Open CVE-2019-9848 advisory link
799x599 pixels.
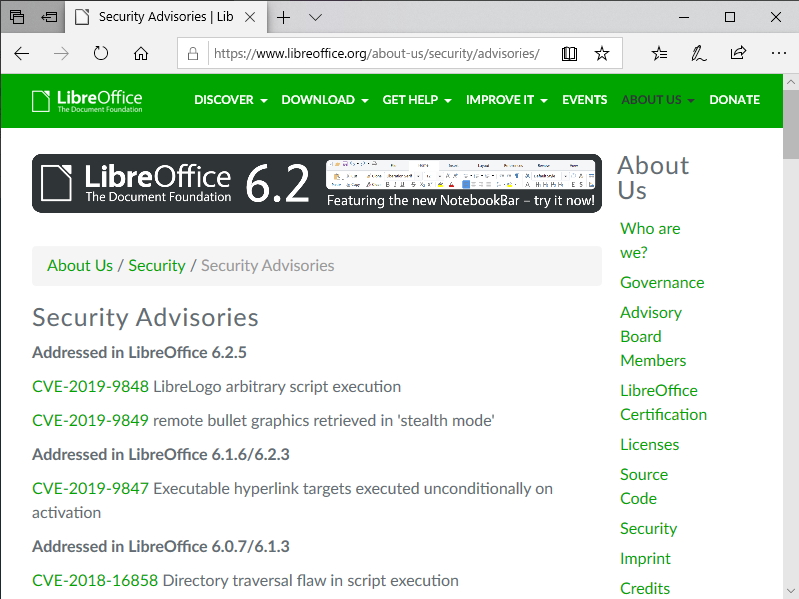point(90,387)
